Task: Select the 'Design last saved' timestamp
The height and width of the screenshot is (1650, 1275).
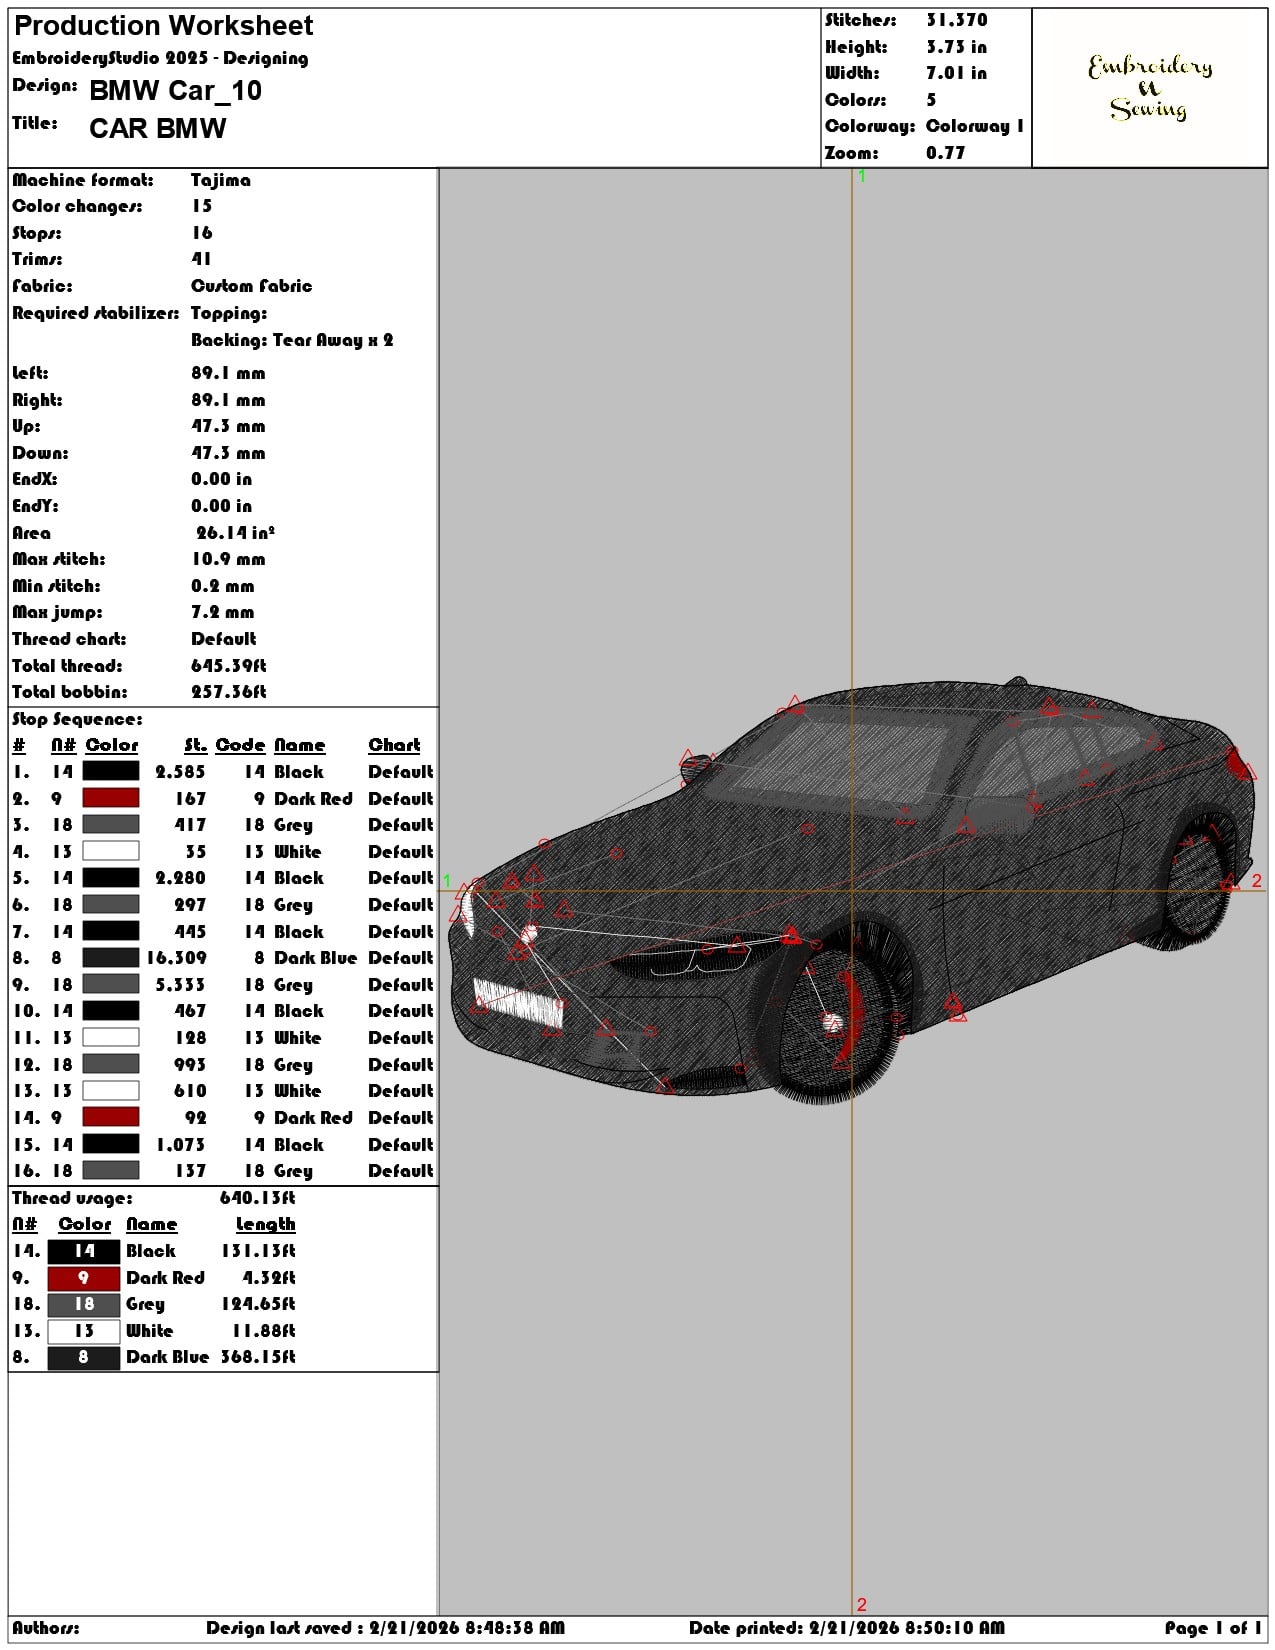Action: click(x=385, y=1627)
